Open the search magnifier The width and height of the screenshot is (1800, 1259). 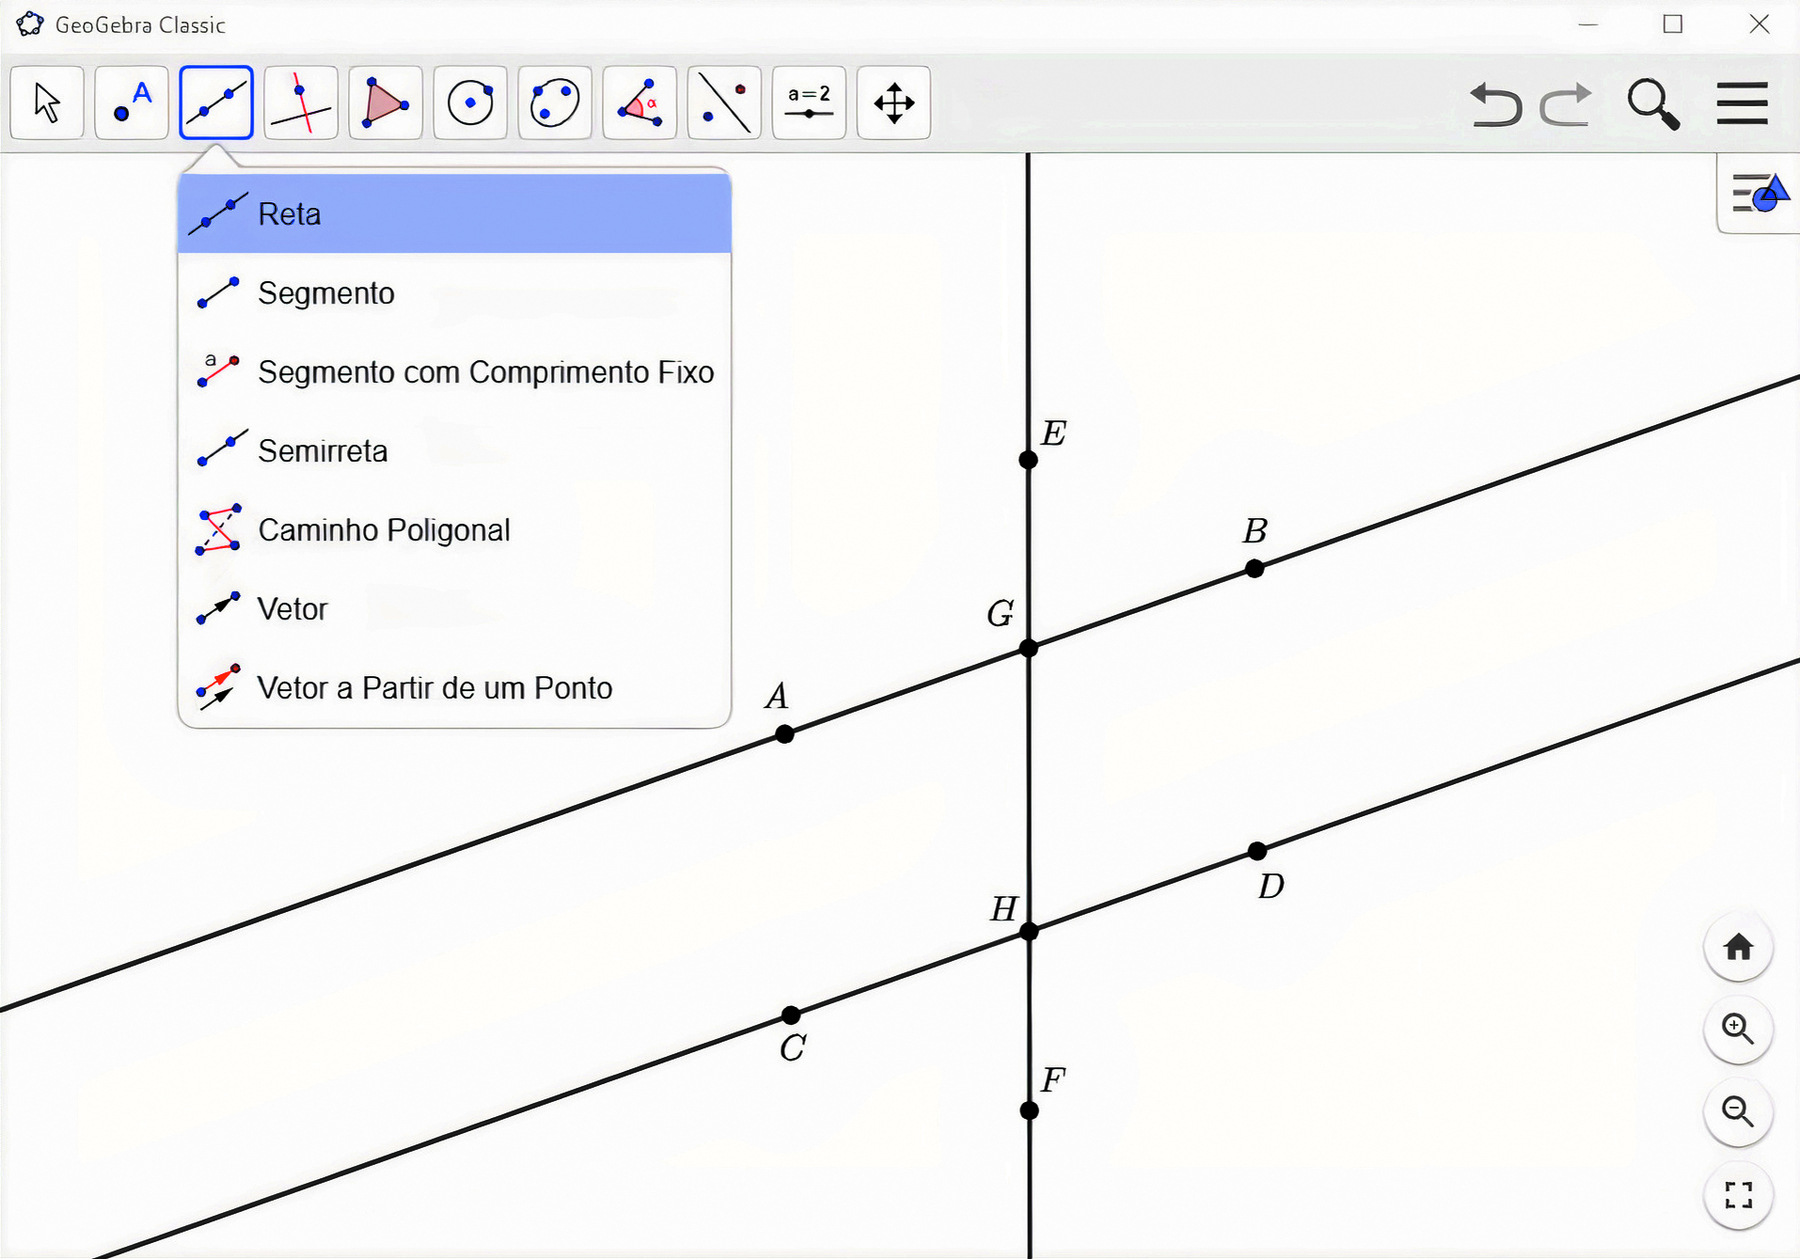(1653, 104)
